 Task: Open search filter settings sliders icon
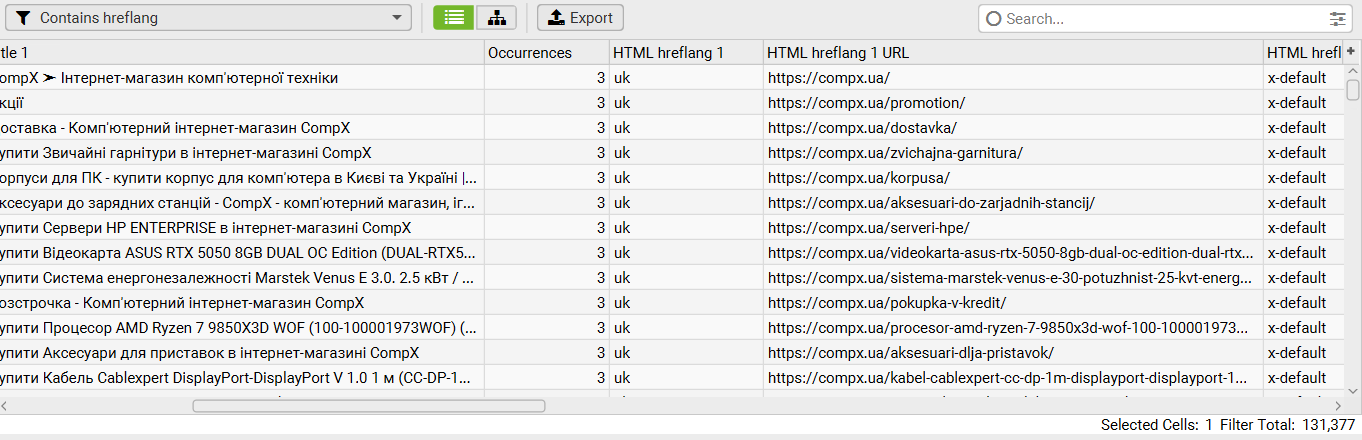[1338, 18]
